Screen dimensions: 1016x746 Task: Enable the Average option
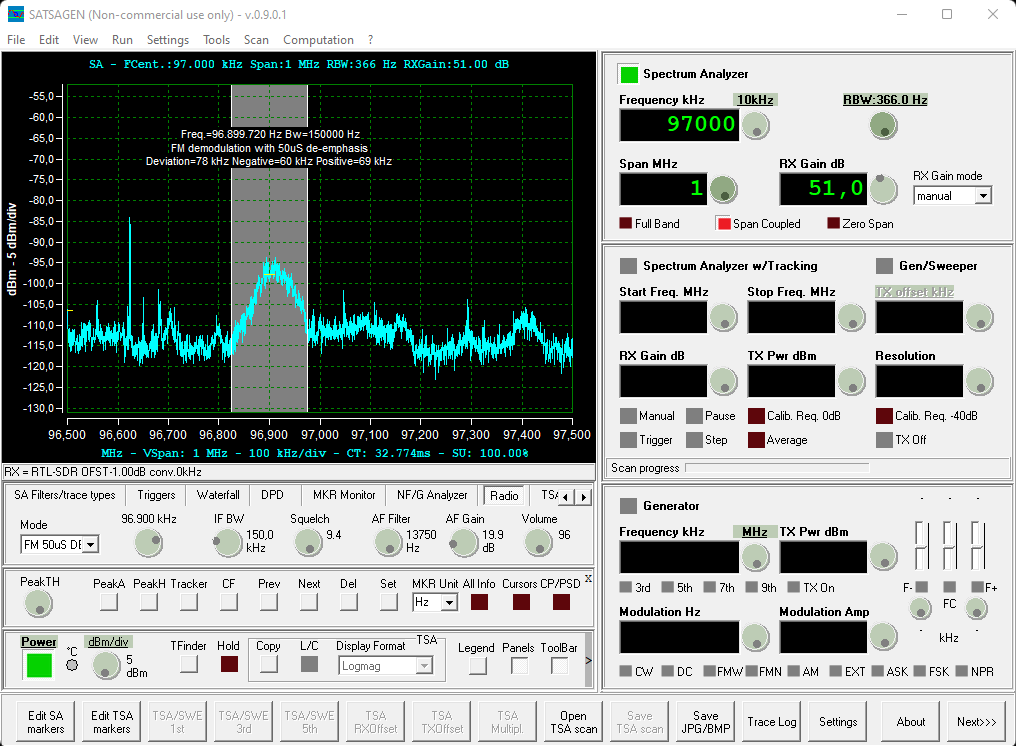pos(756,440)
